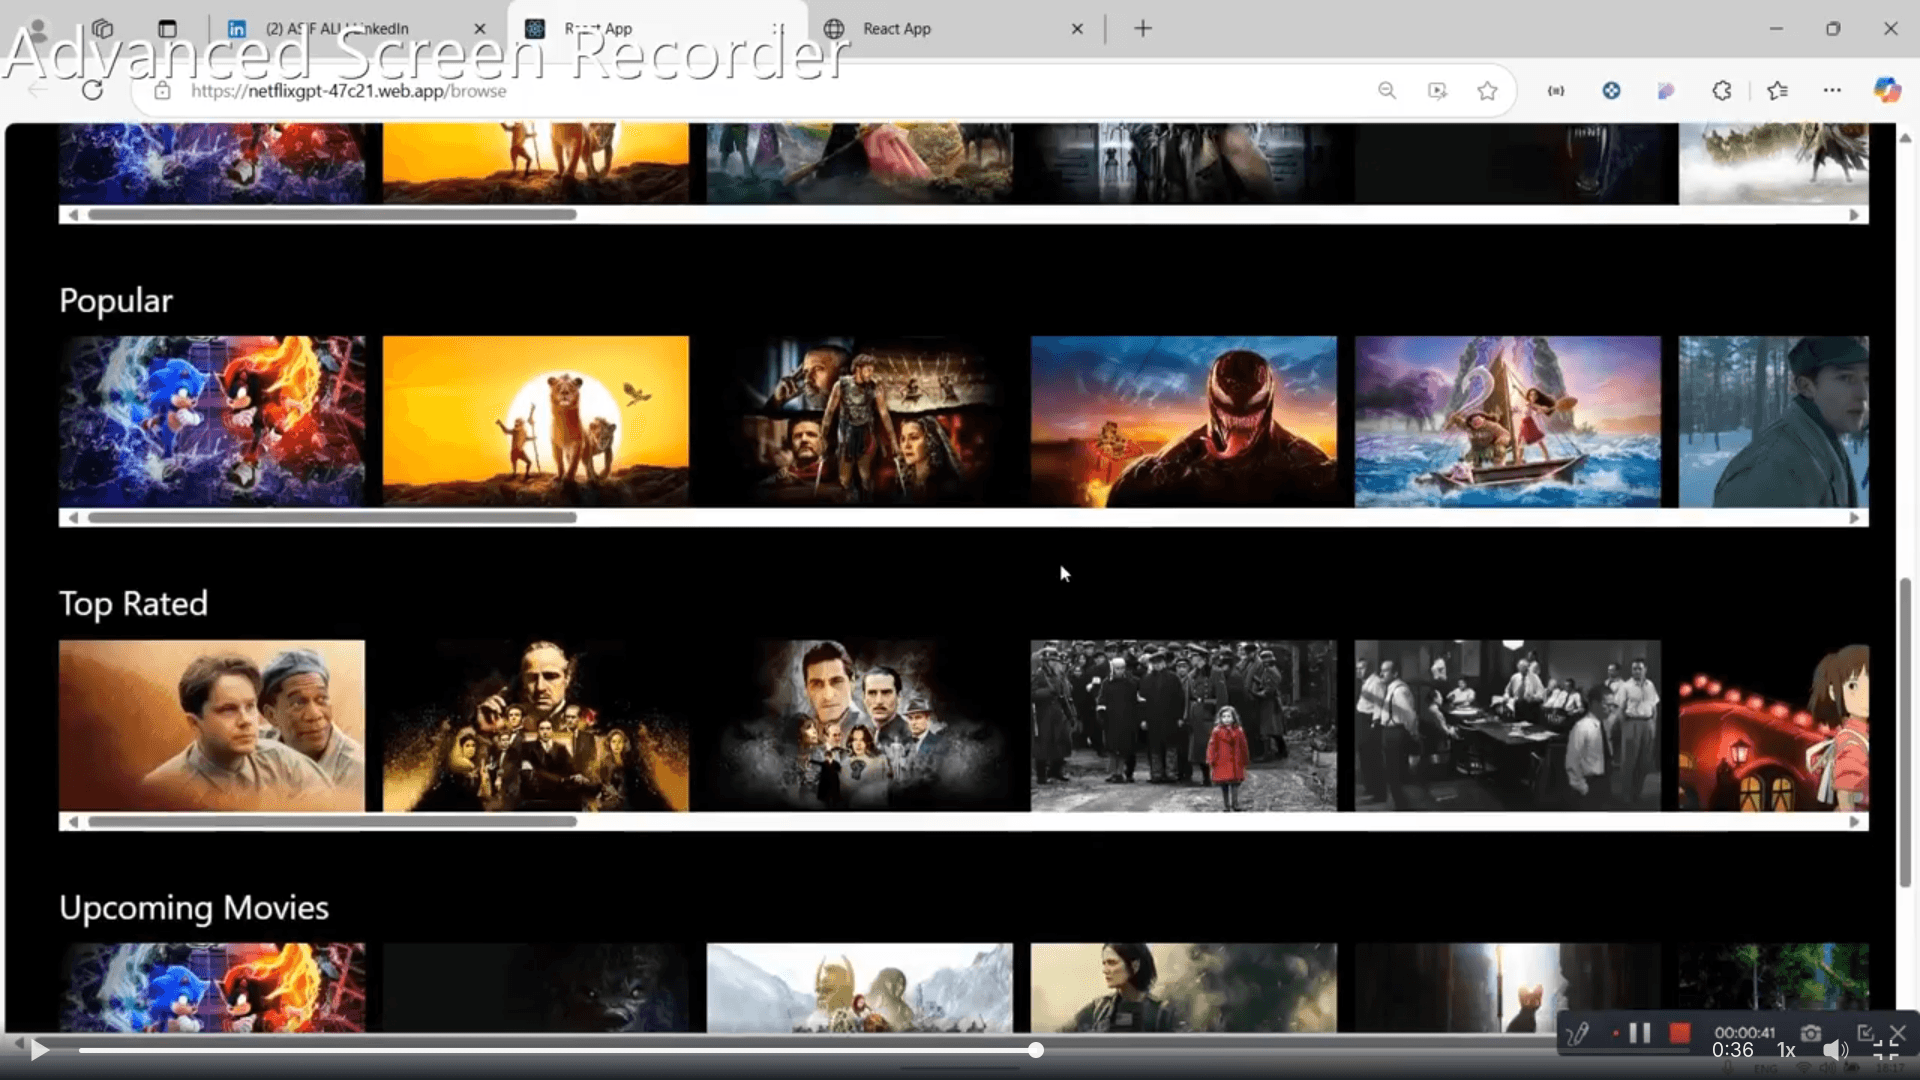The image size is (1920, 1080).
Task: Open the favorites list icon in the toolbar
Action: 1777,90
